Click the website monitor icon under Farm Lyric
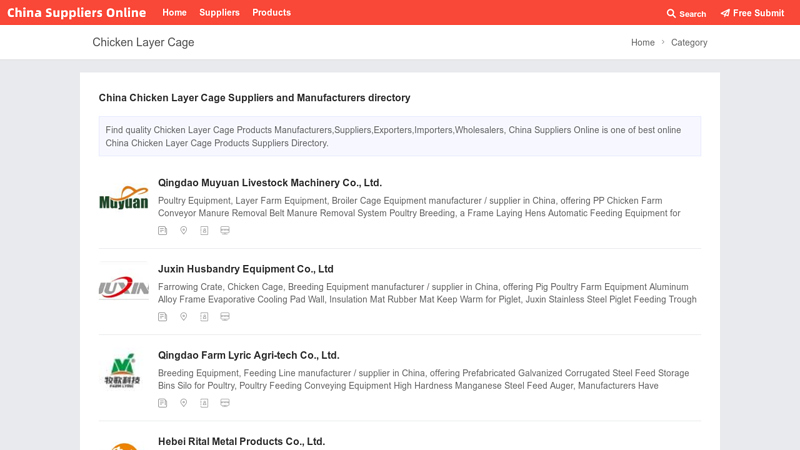This screenshot has width=800, height=450. pos(225,403)
